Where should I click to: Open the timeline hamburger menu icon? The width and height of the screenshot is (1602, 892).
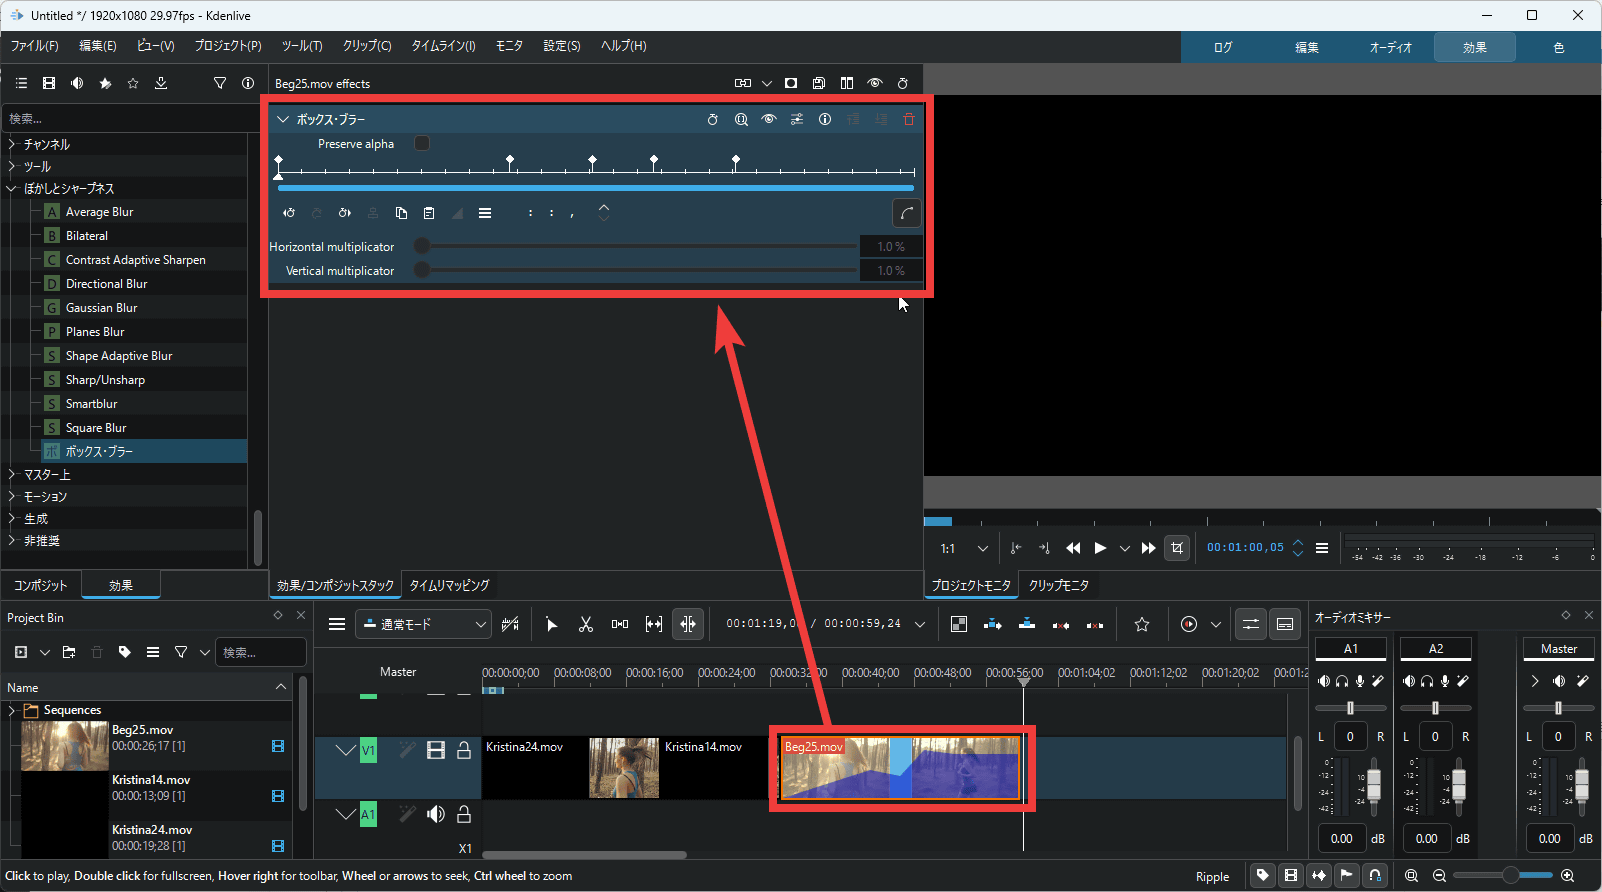coord(337,624)
